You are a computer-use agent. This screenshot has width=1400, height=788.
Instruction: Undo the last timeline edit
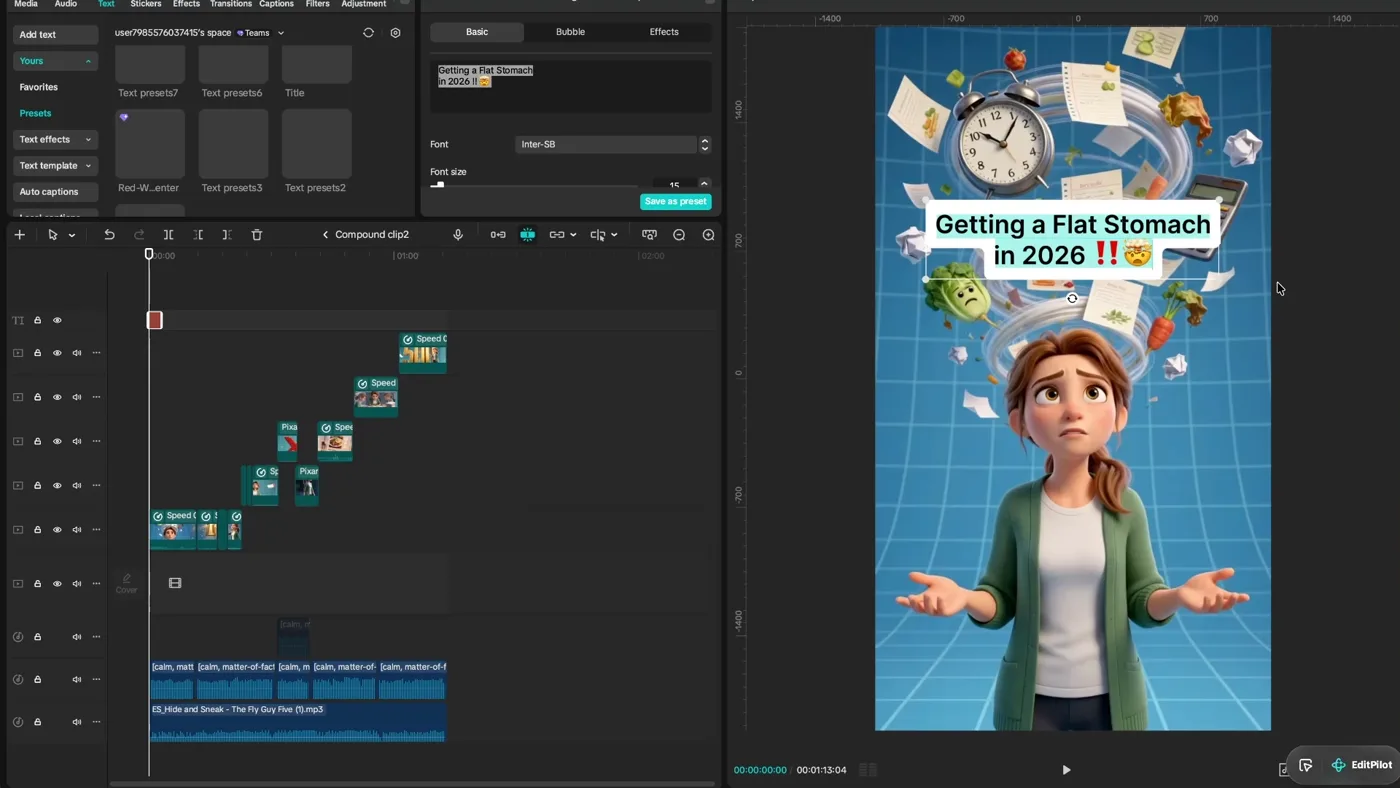[x=109, y=235]
